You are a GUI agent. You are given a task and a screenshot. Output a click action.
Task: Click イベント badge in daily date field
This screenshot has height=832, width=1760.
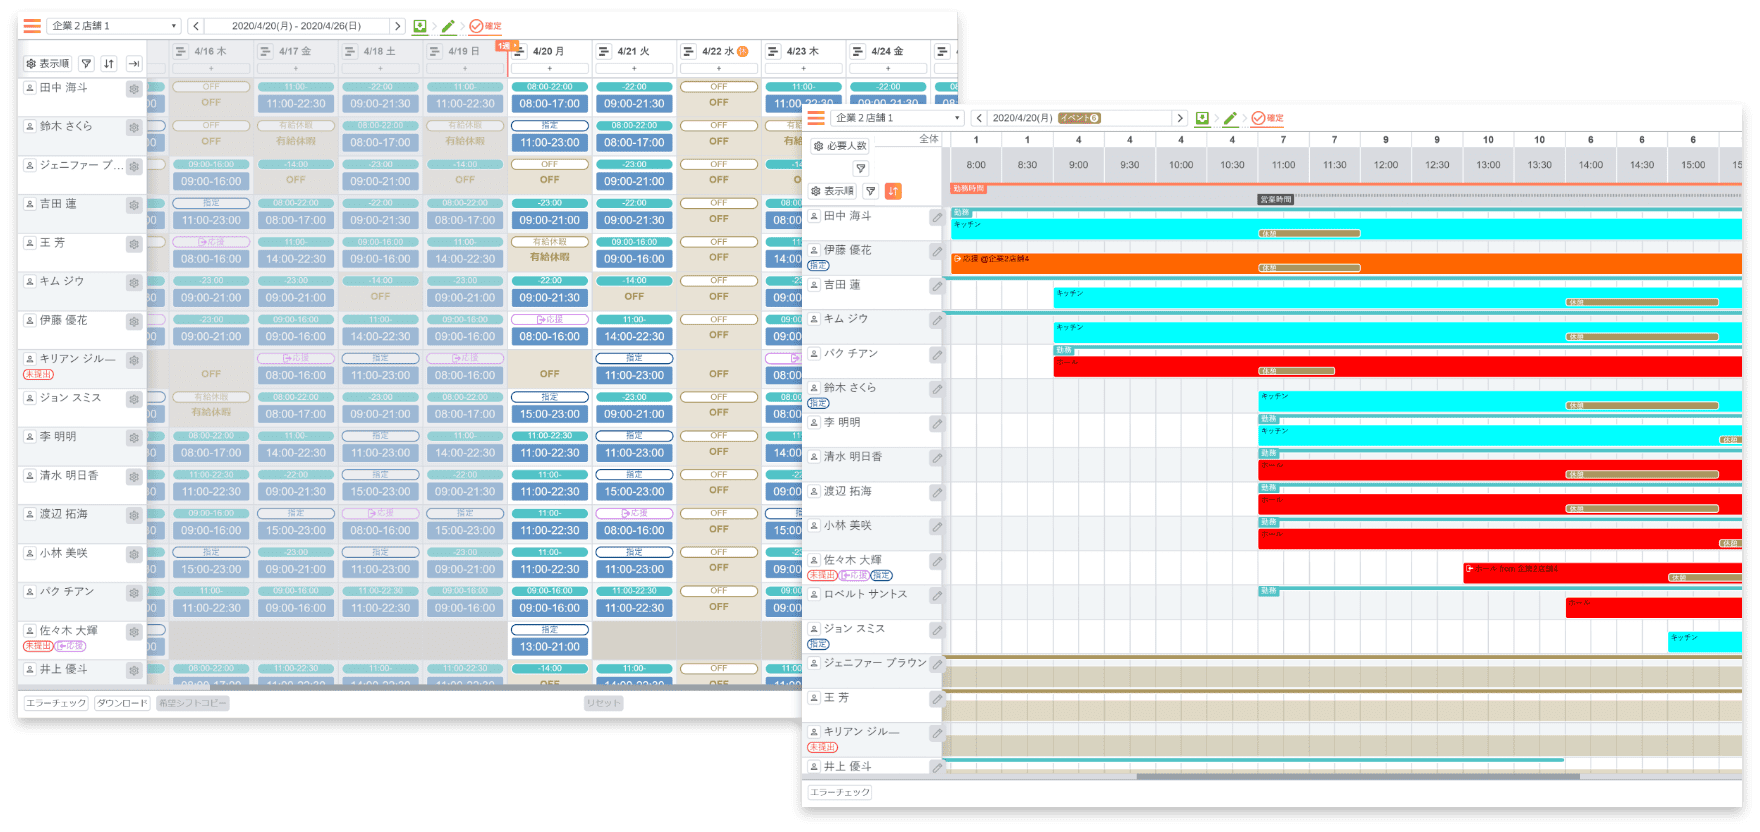click(1079, 118)
